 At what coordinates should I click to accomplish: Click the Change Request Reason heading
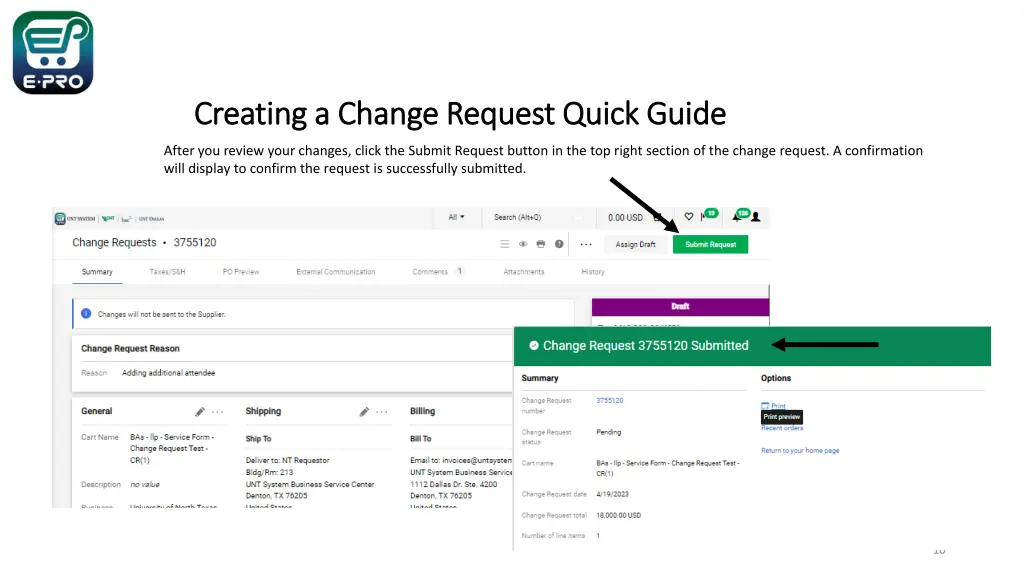(130, 349)
